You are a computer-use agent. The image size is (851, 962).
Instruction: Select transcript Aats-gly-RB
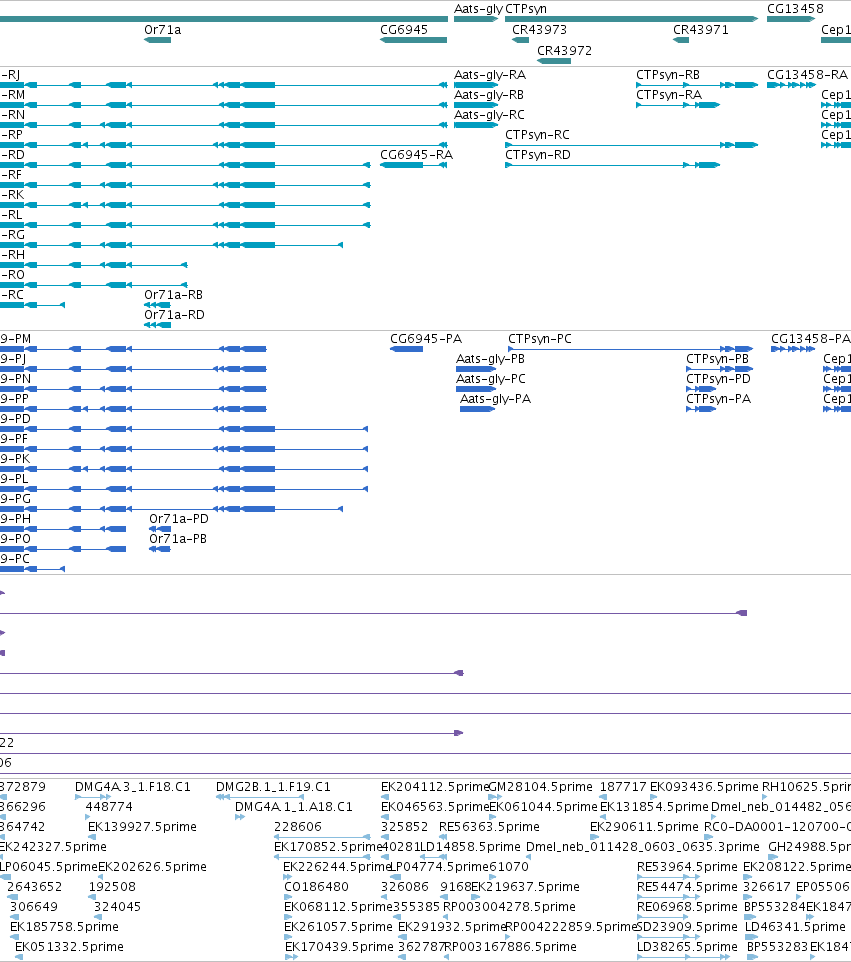point(489,95)
